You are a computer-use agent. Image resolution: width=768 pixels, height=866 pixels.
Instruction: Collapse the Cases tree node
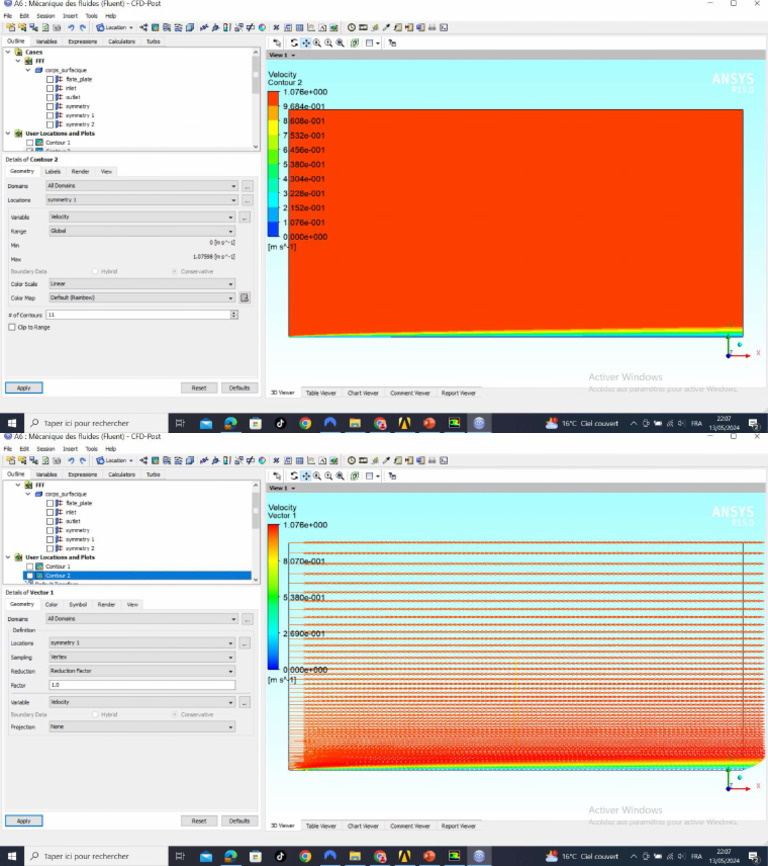[x=8, y=52]
